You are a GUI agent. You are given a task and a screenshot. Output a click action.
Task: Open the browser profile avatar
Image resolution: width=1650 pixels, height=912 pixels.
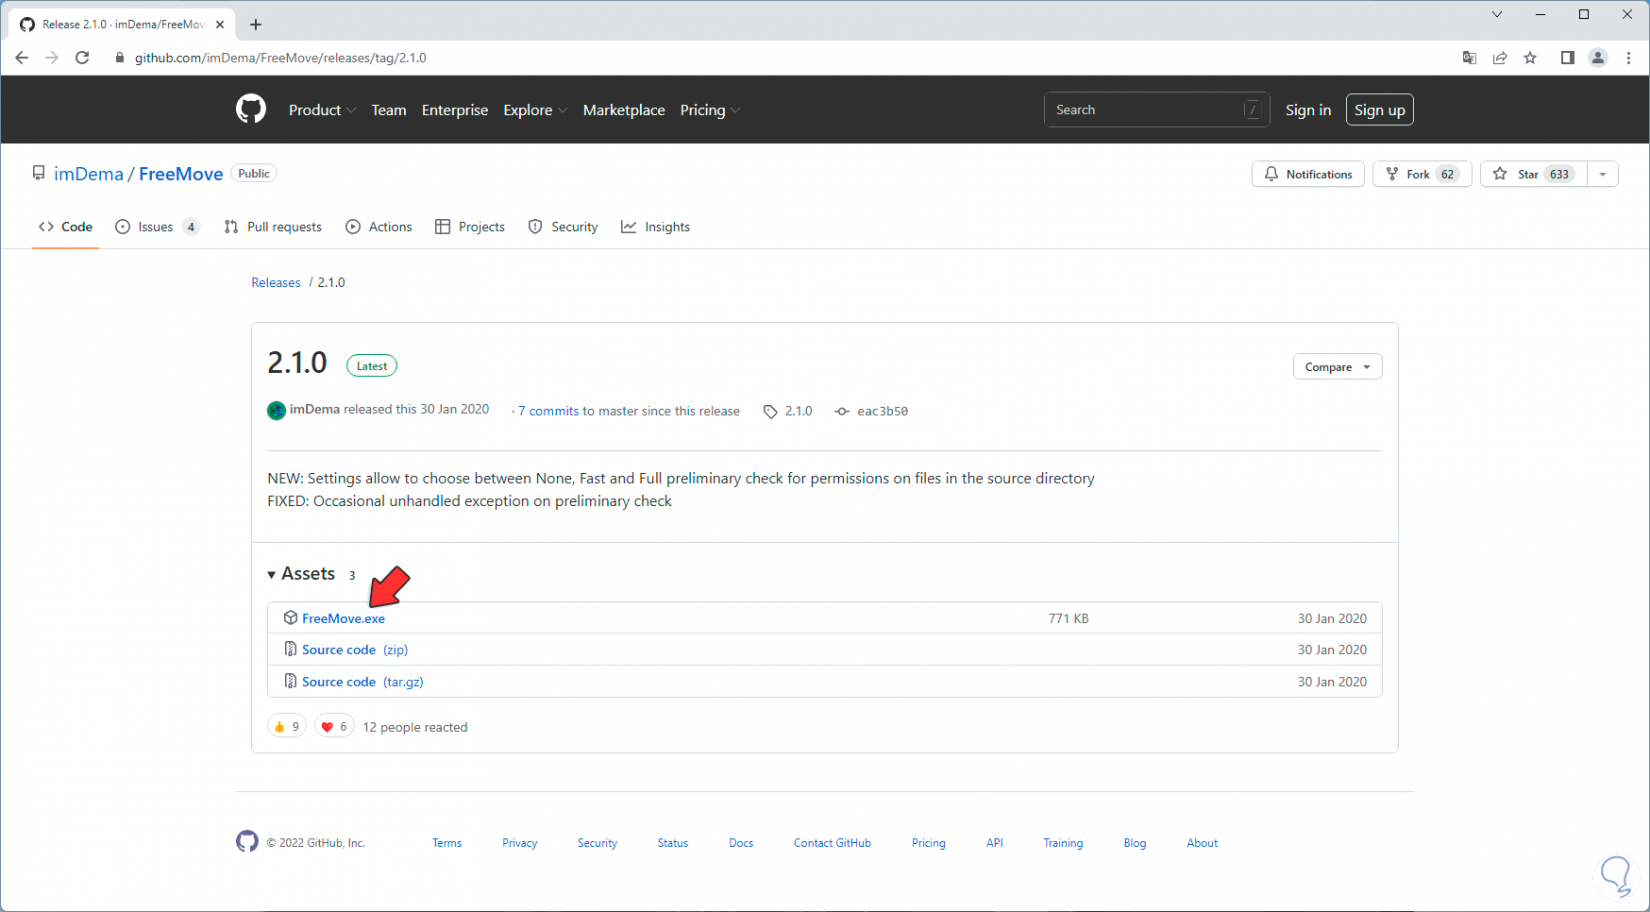coord(1598,58)
